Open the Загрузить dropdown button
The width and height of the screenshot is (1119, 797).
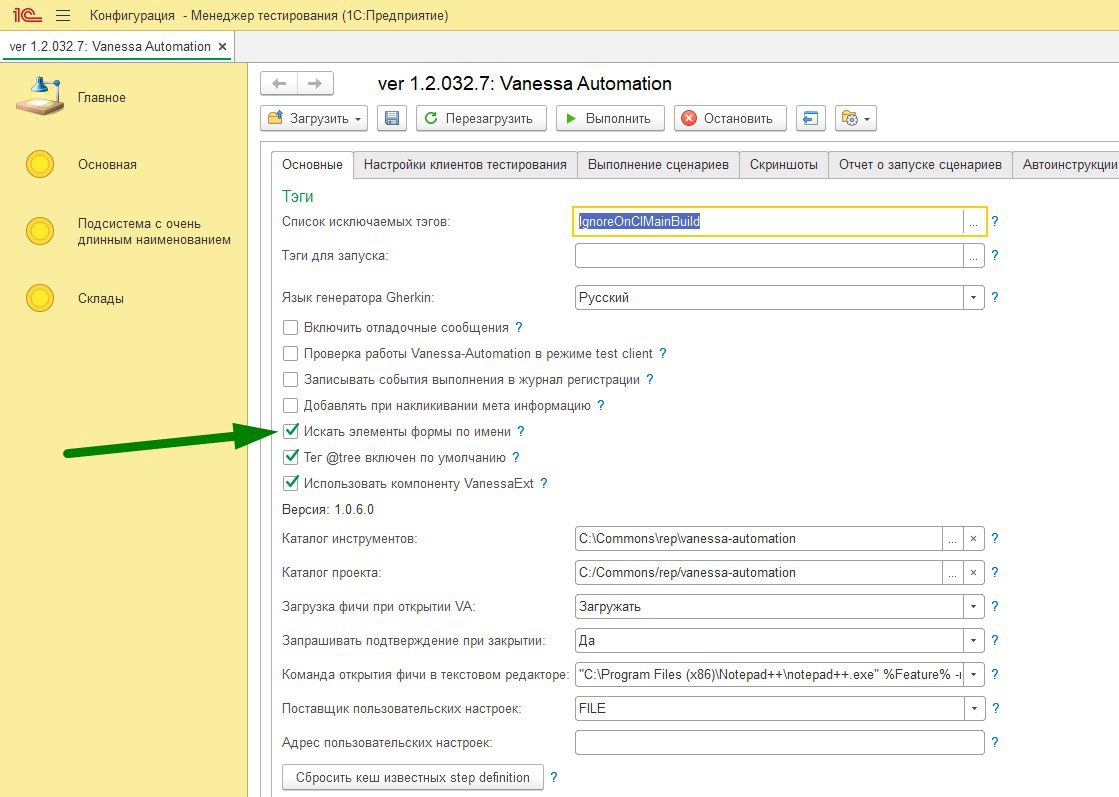314,118
